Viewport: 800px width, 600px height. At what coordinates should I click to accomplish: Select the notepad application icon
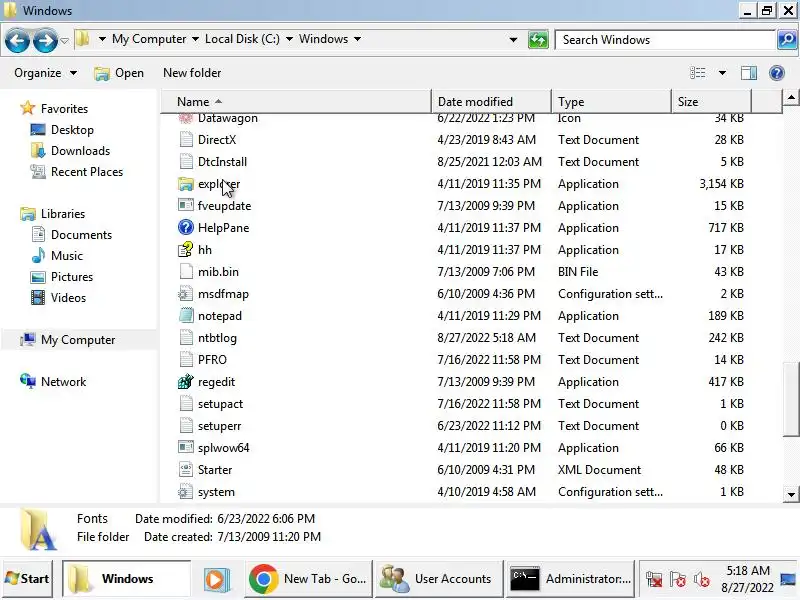click(186, 315)
